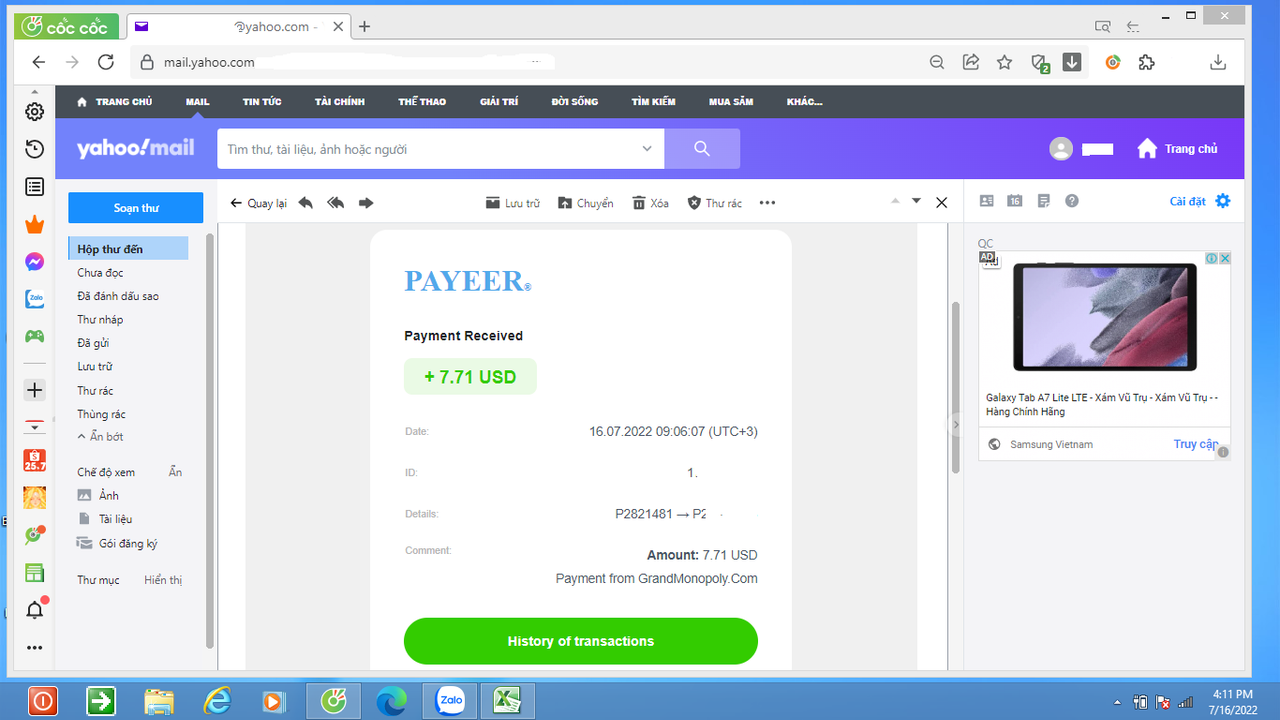Open browser extensions puzzle icon
This screenshot has width=1280, height=720.
pyautogui.click(x=1147, y=62)
